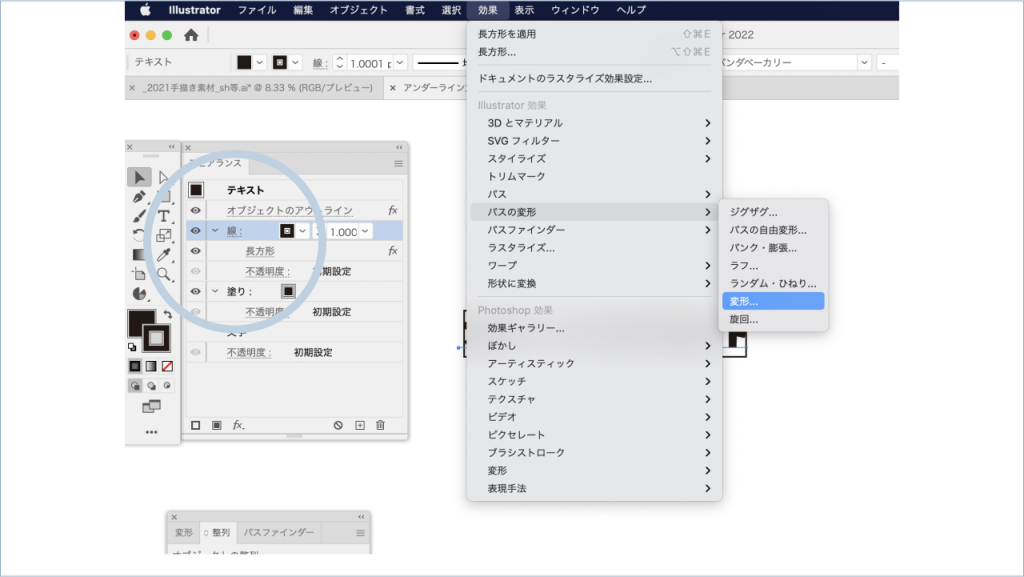
Task: Hide the オブジェクトのアウトライン effect
Action: pyautogui.click(x=195, y=210)
